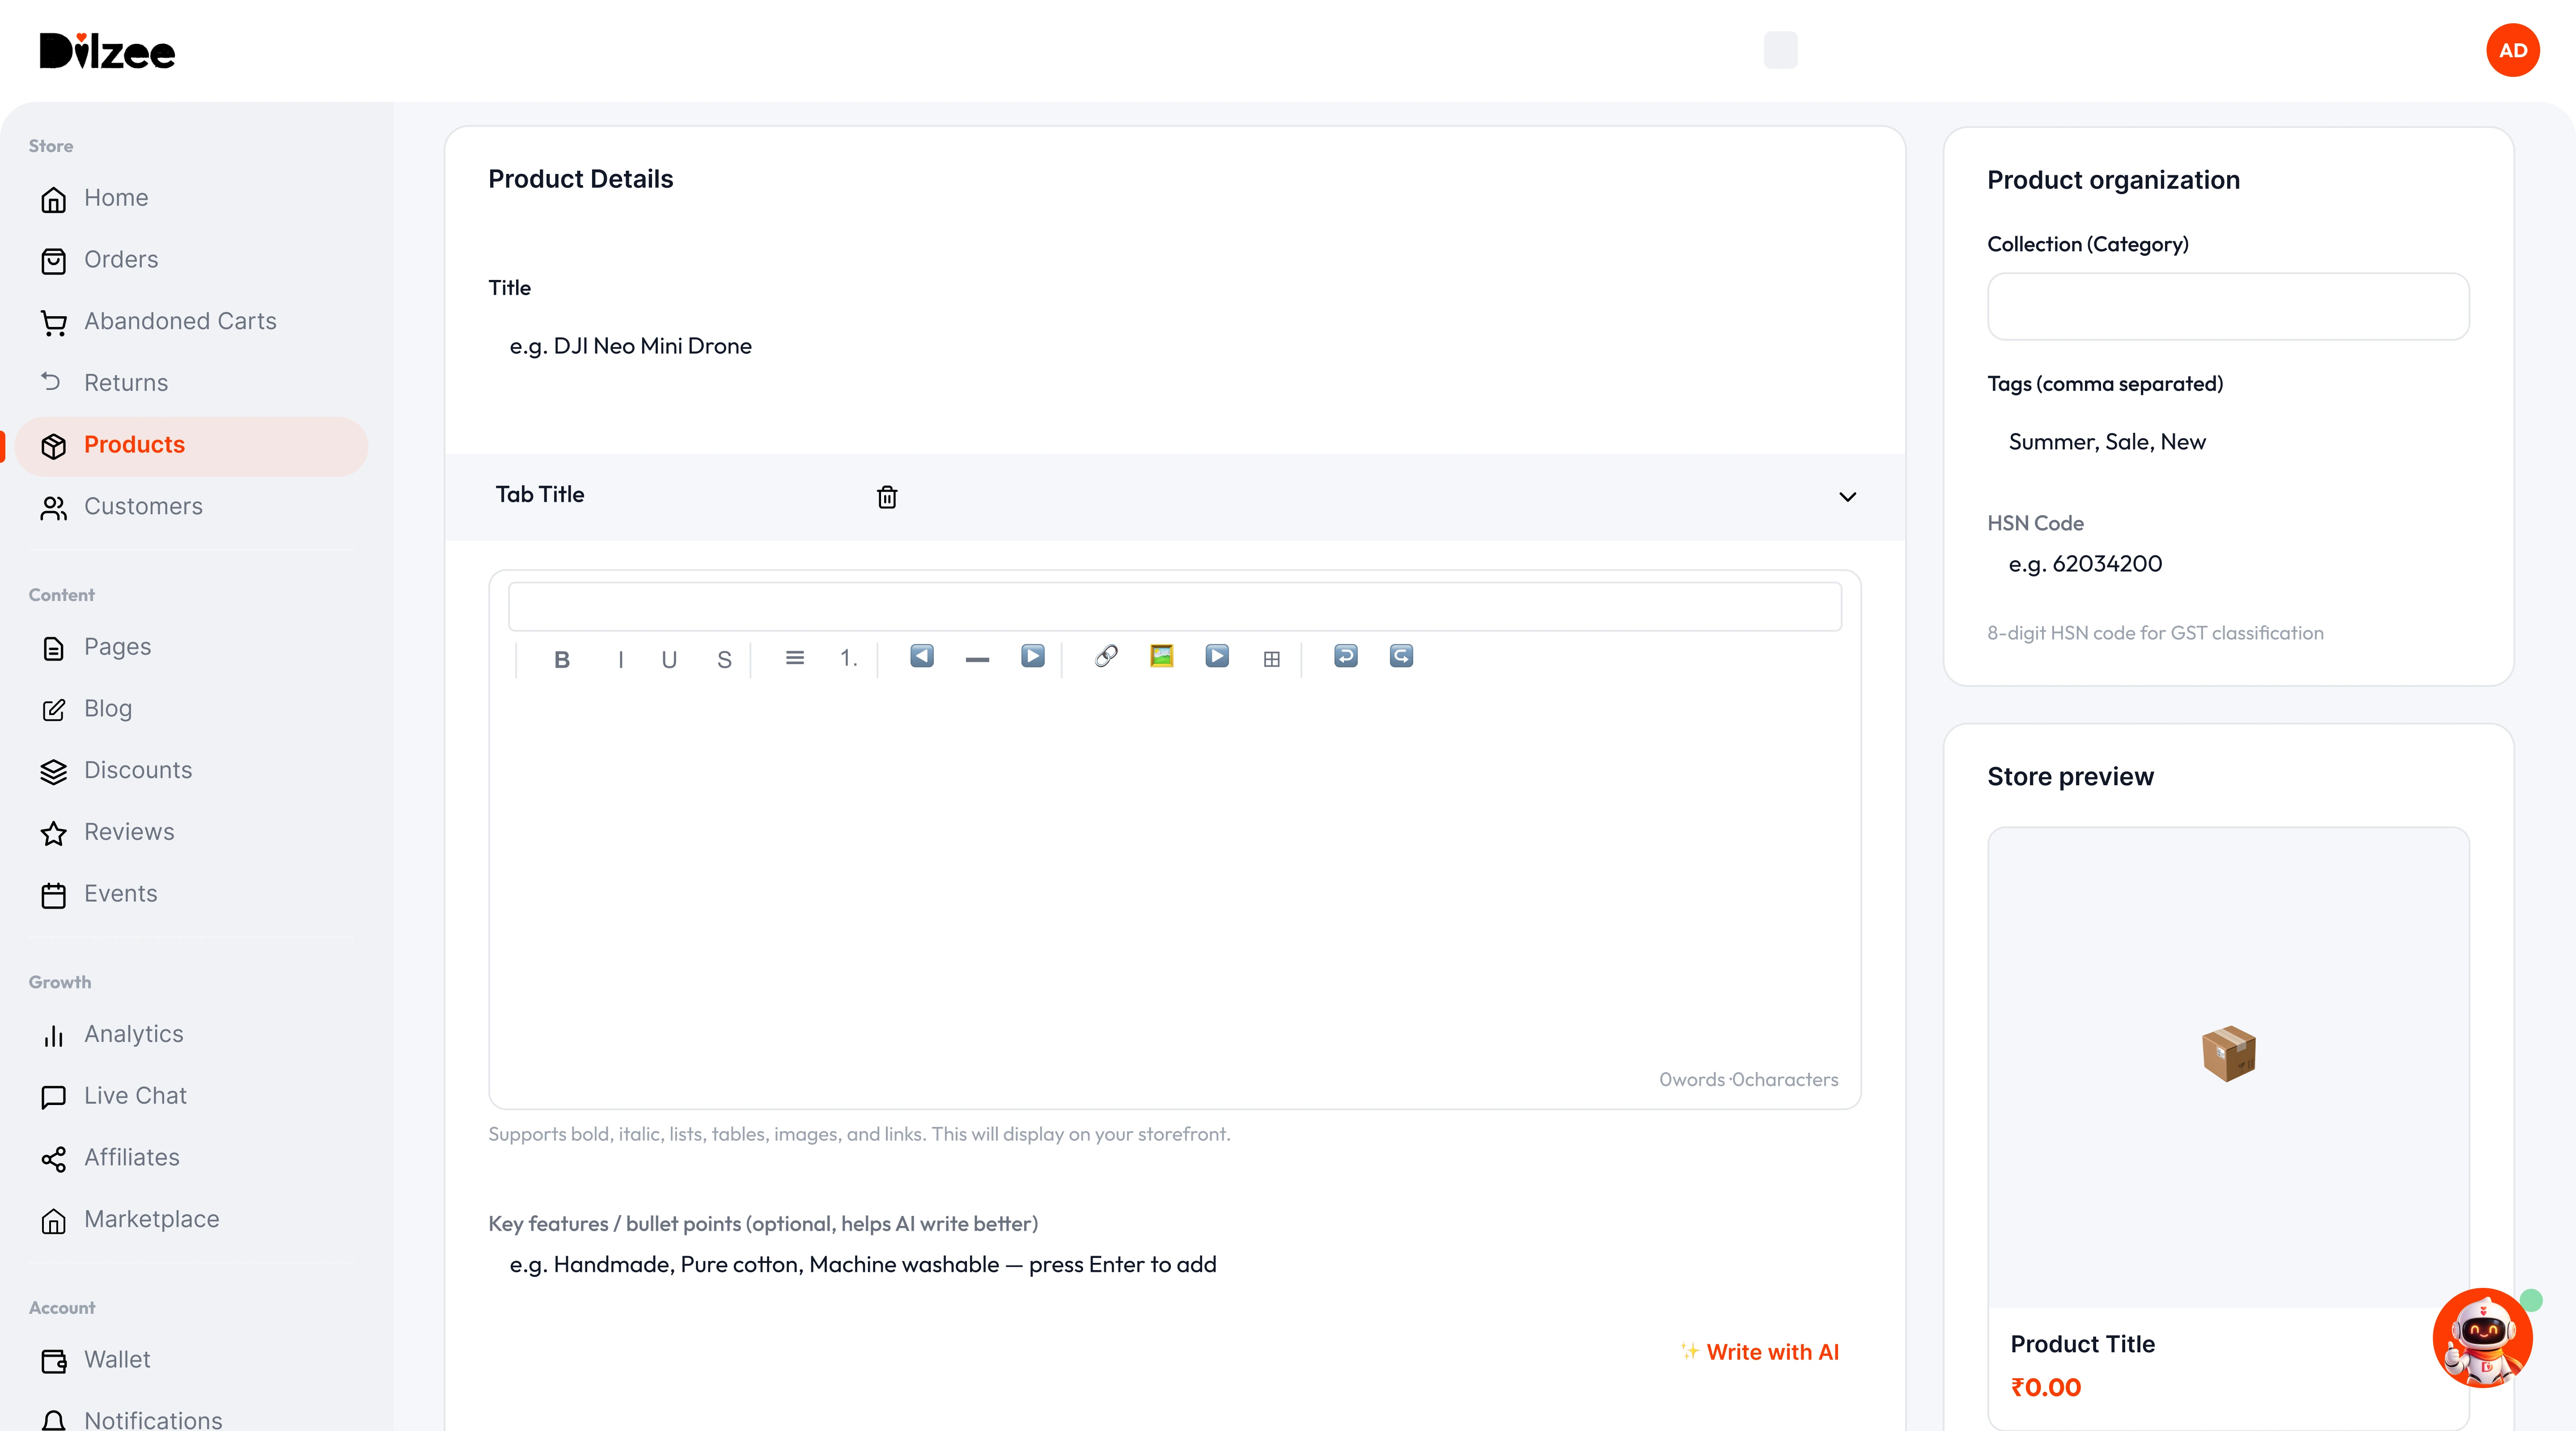
Task: Click the Analytics bar chart icon
Action: [x=54, y=1036]
